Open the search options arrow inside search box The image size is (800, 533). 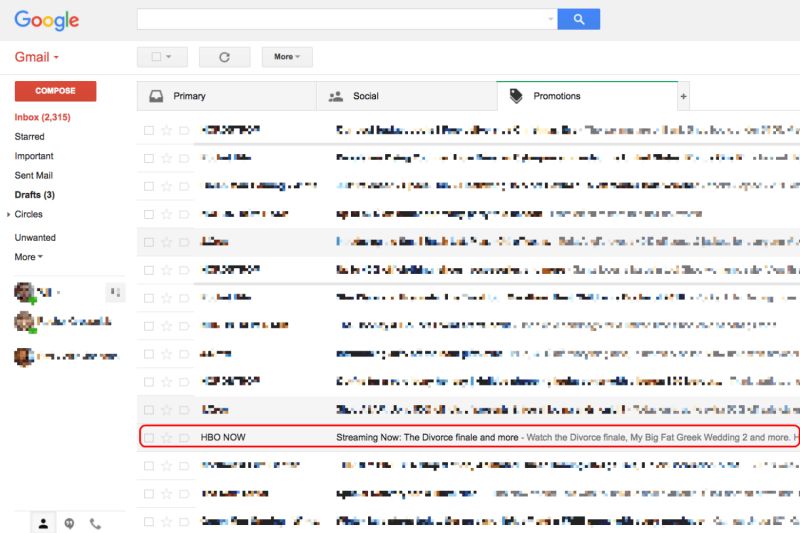click(551, 19)
